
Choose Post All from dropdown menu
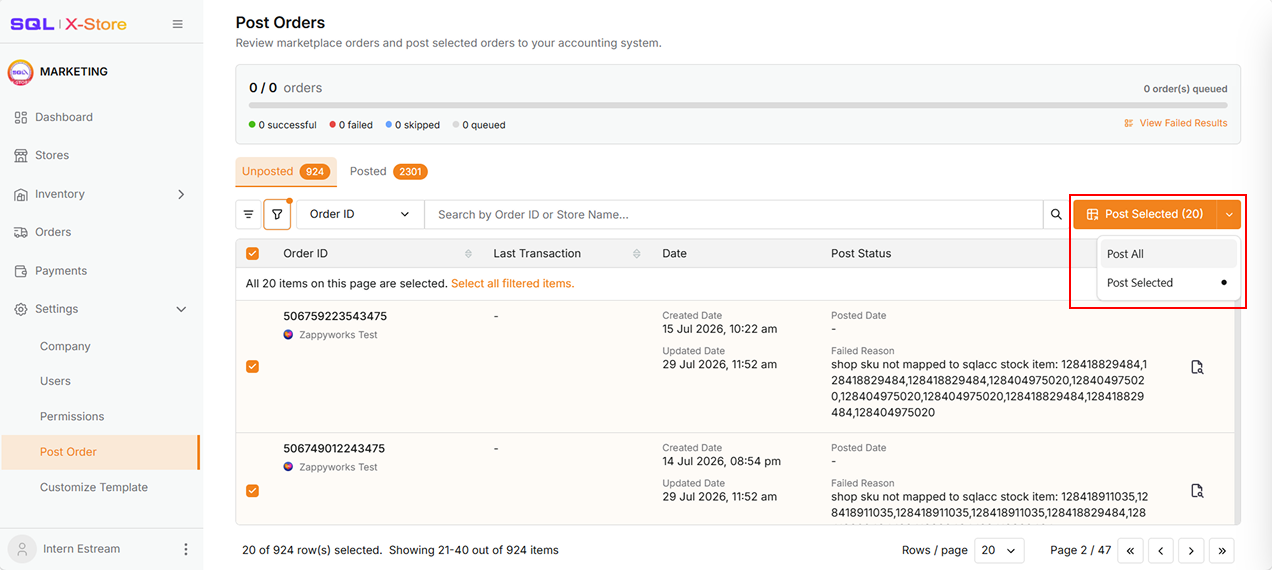[x=1168, y=254]
